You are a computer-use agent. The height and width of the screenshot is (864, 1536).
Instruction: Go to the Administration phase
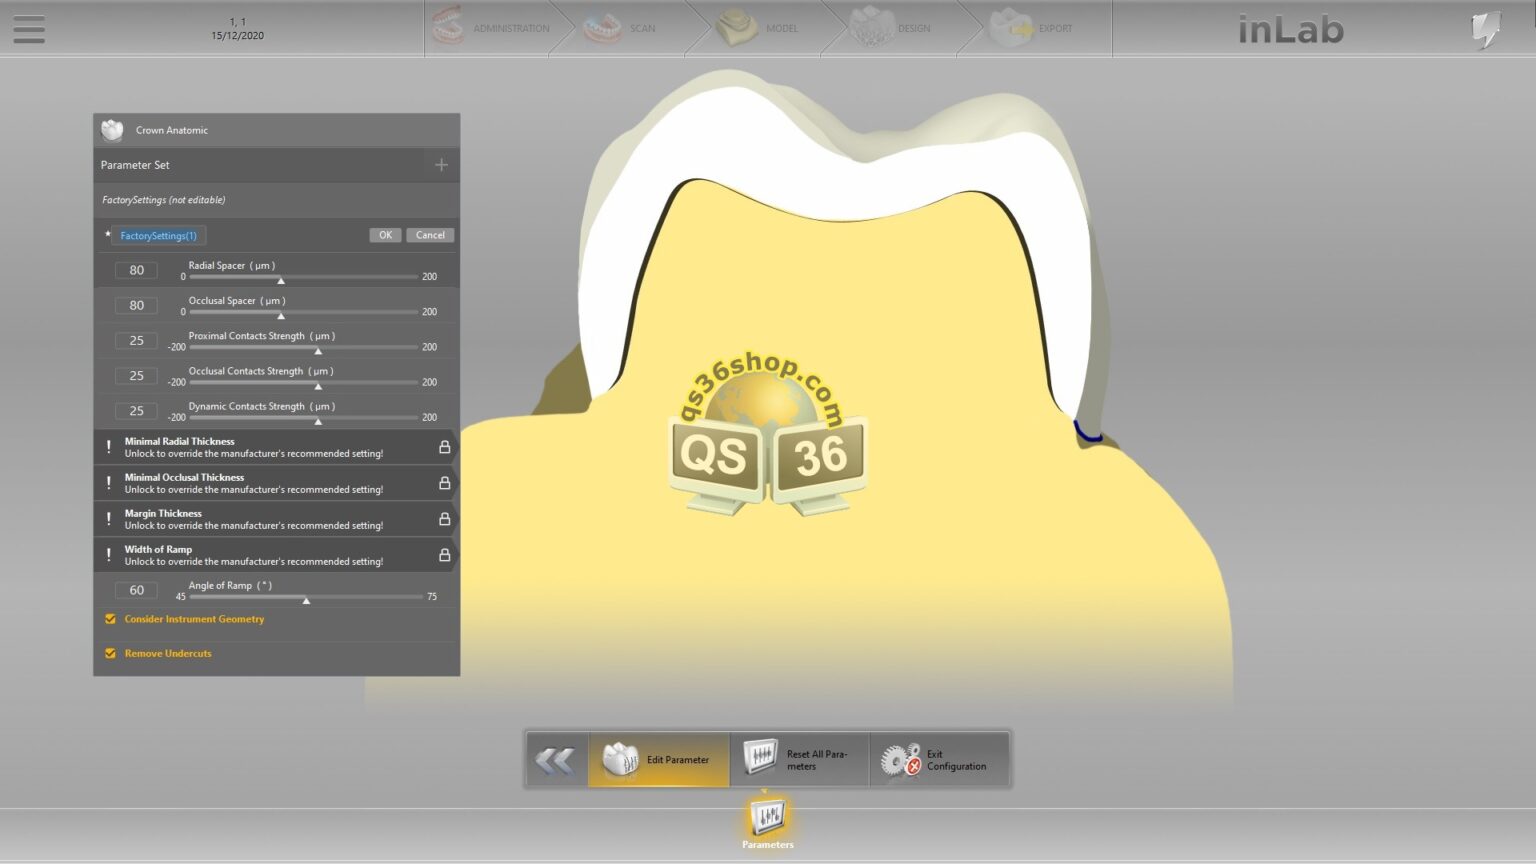point(491,28)
